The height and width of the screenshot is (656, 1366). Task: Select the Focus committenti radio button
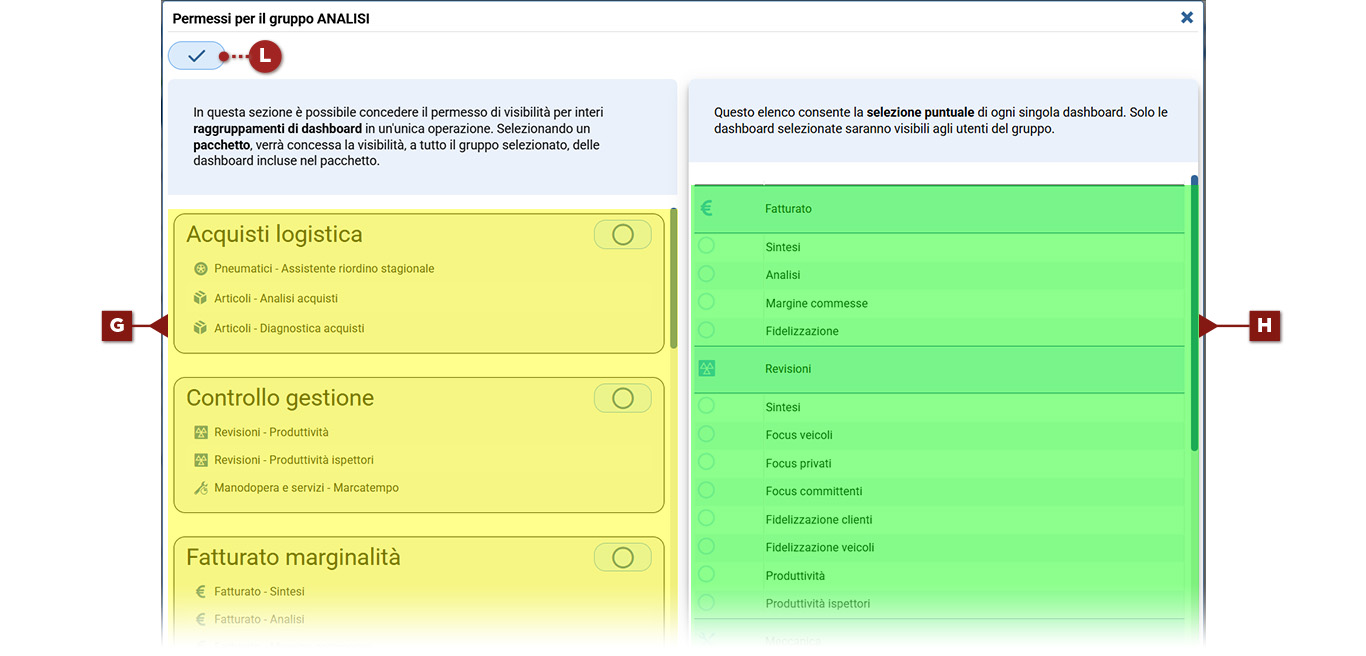[x=706, y=490]
